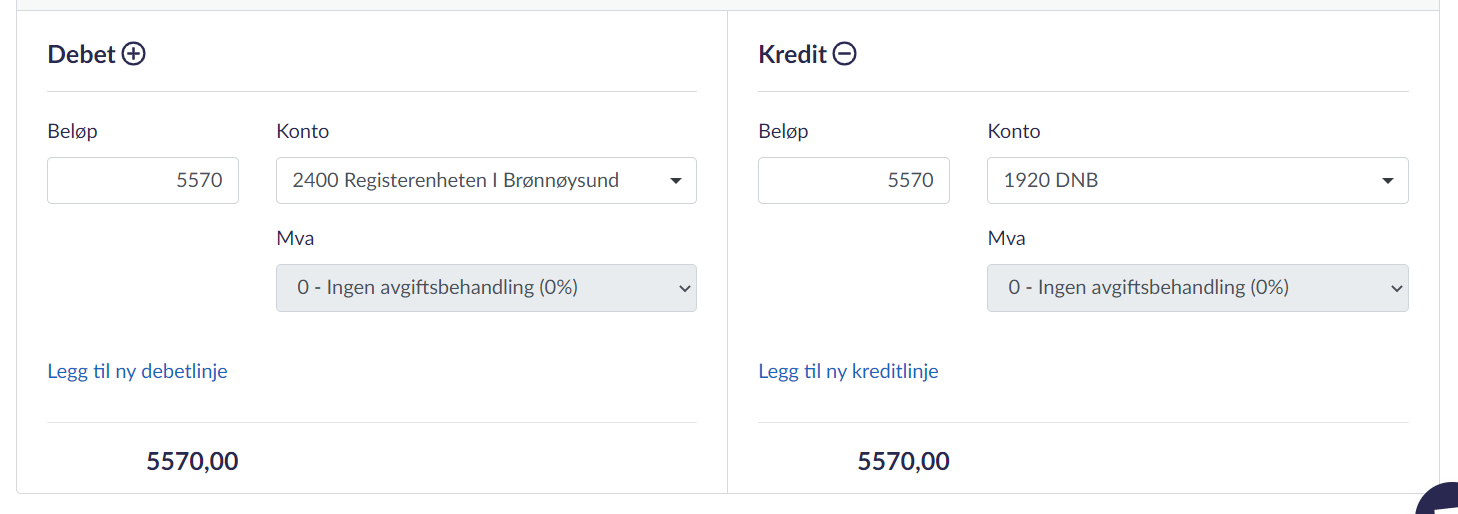Click the plus icon beside Debet heading
The image size is (1458, 514).
click(x=134, y=54)
